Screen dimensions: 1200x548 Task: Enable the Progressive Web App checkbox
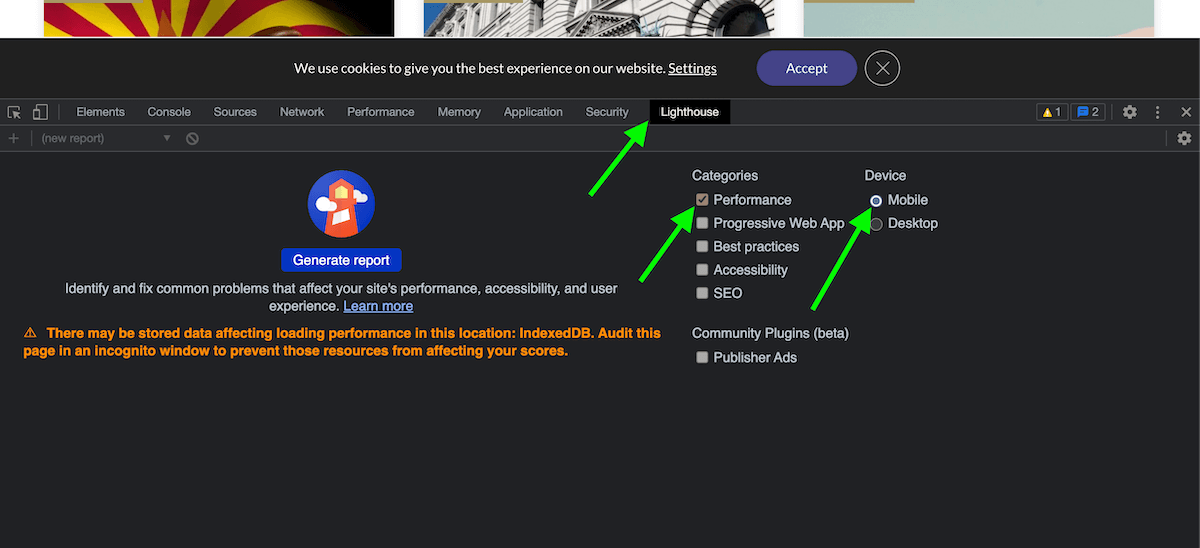[702, 223]
